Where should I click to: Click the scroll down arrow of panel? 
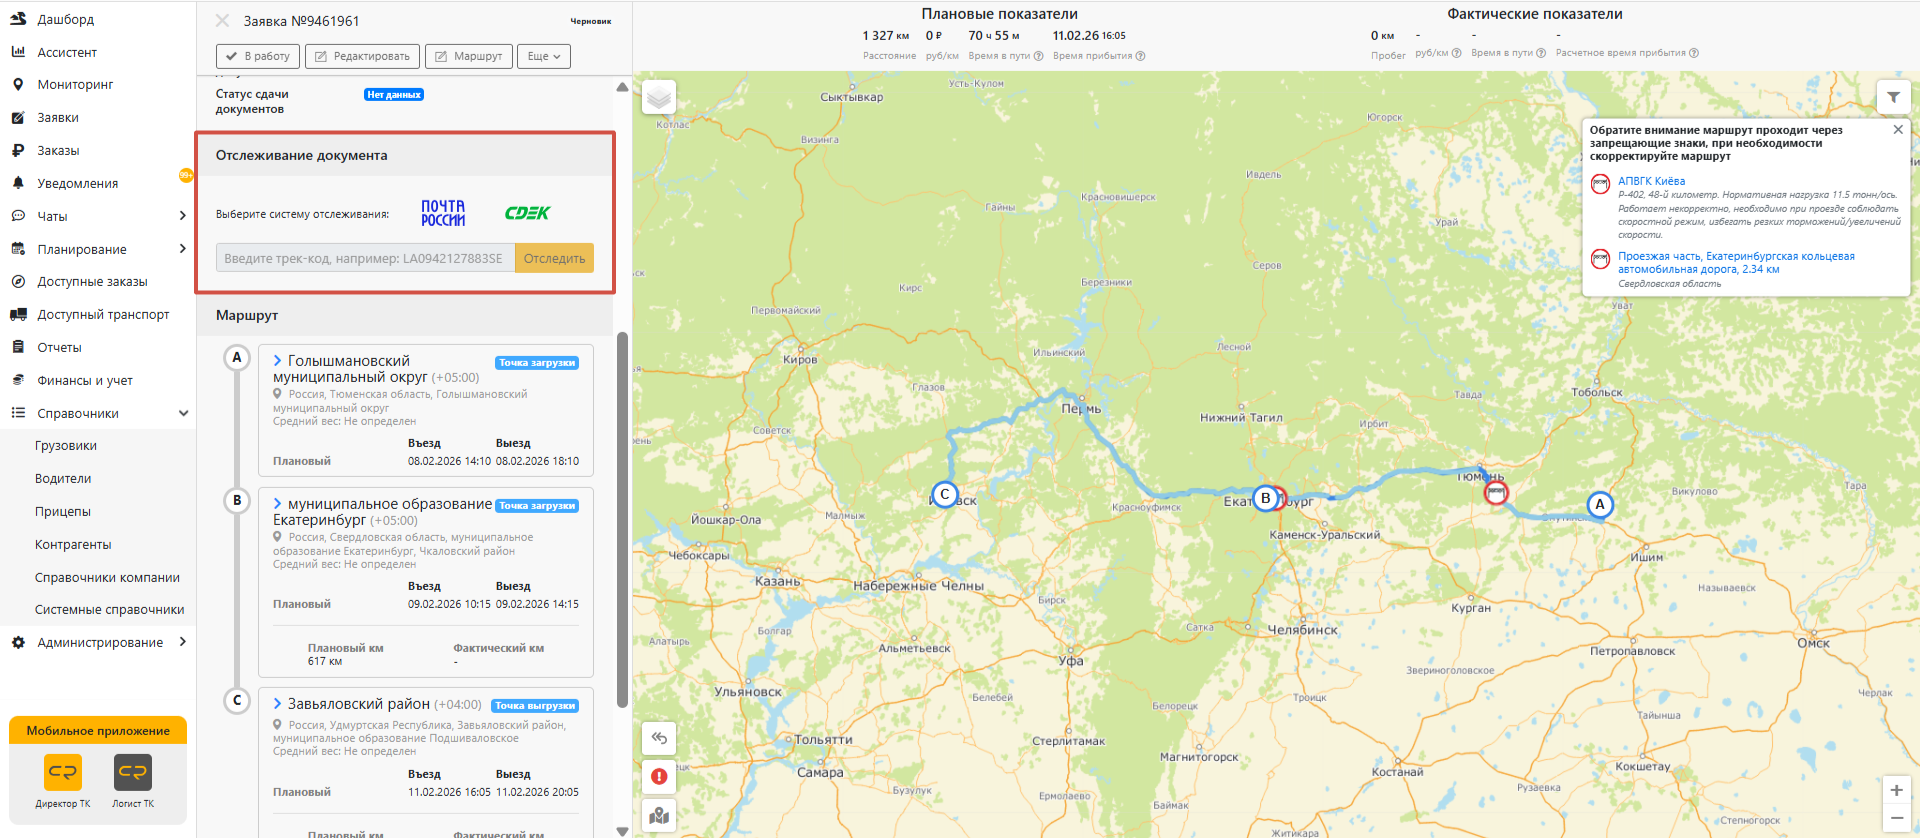[x=622, y=831]
